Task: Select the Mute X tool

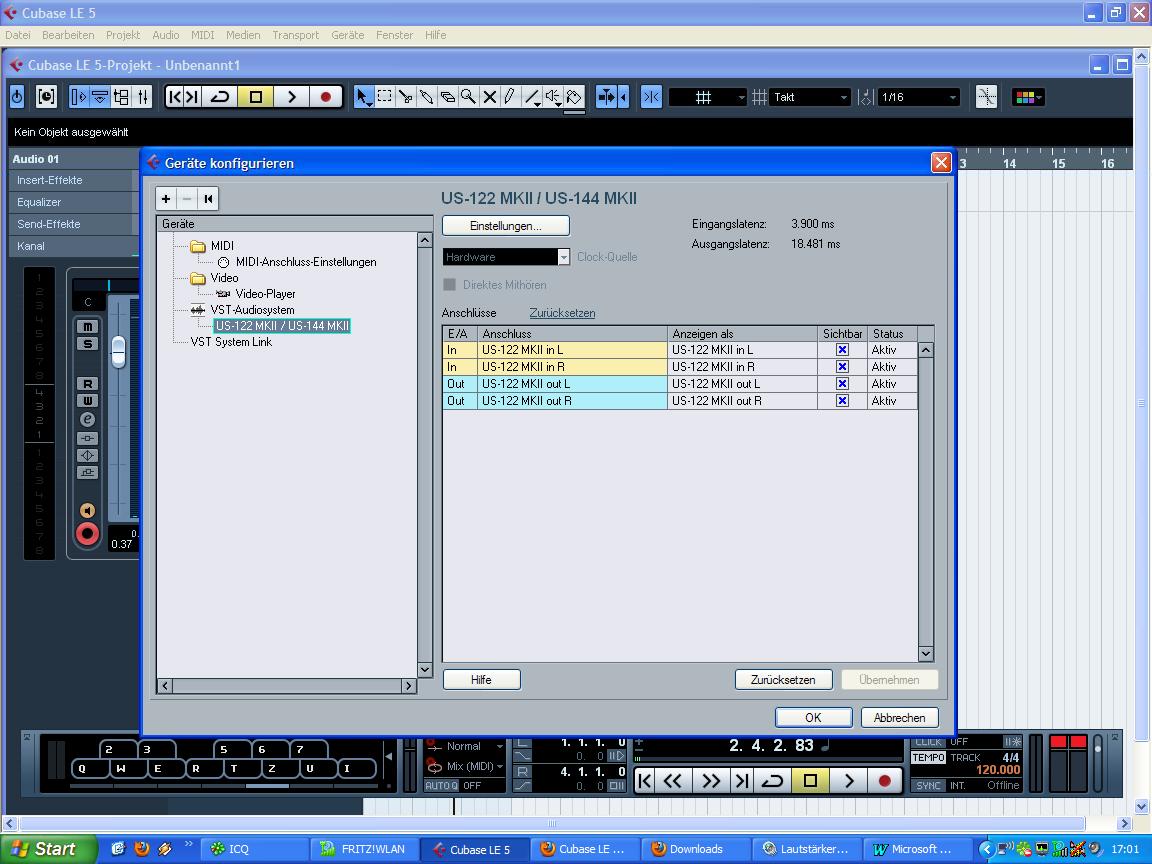Action: click(x=489, y=97)
